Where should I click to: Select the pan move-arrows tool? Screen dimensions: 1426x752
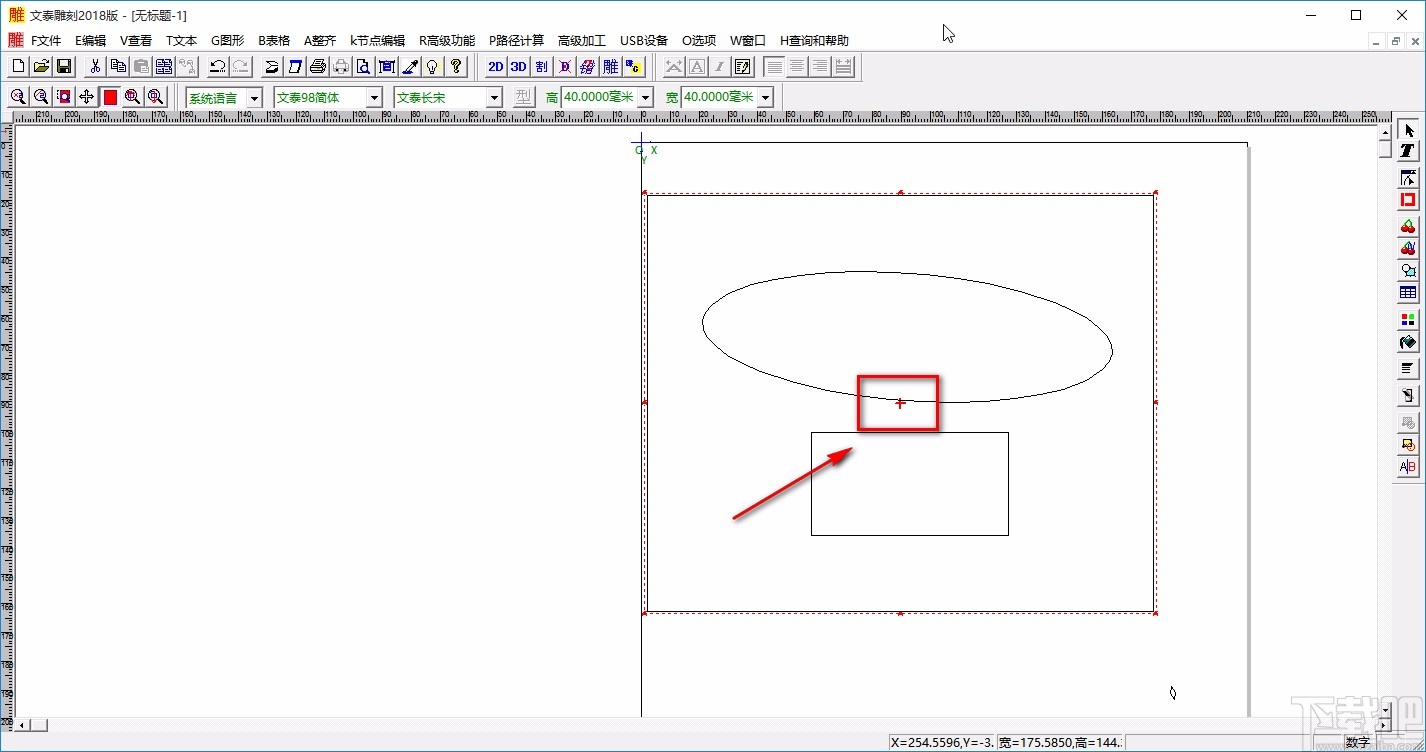(87, 97)
